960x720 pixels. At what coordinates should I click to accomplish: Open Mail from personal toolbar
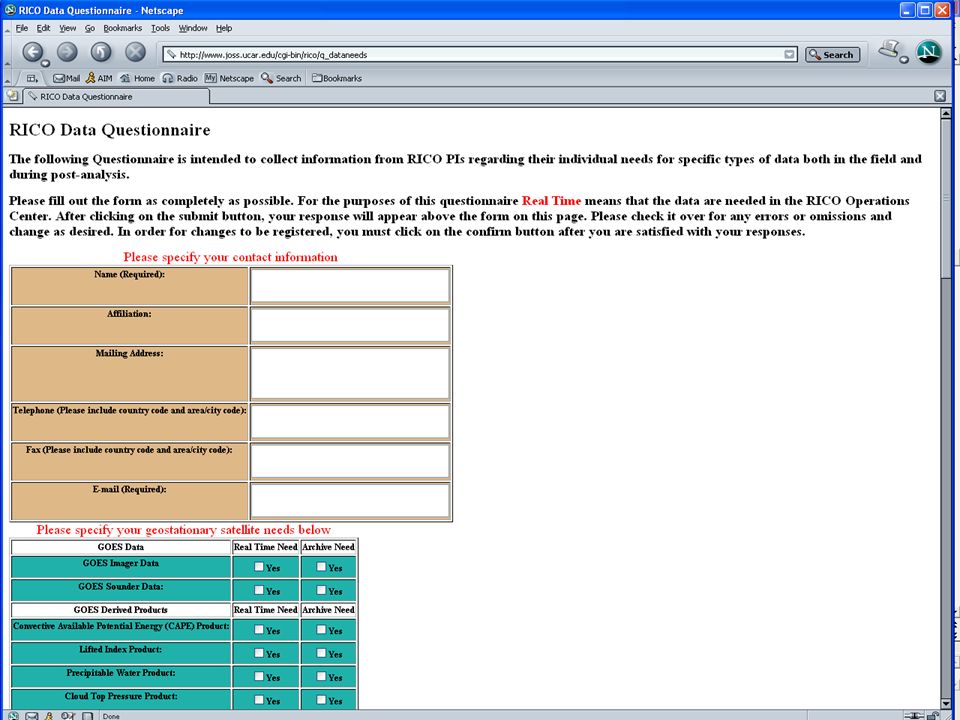pyautogui.click(x=67, y=78)
